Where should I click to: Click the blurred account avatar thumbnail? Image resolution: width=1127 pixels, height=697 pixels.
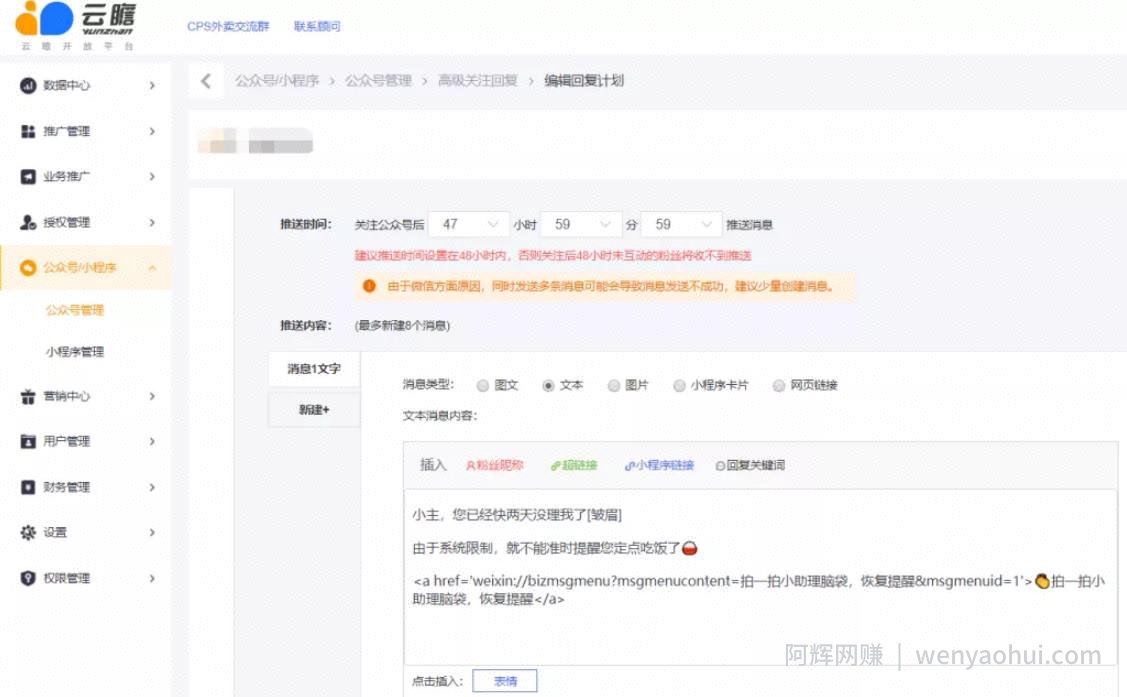[217, 140]
